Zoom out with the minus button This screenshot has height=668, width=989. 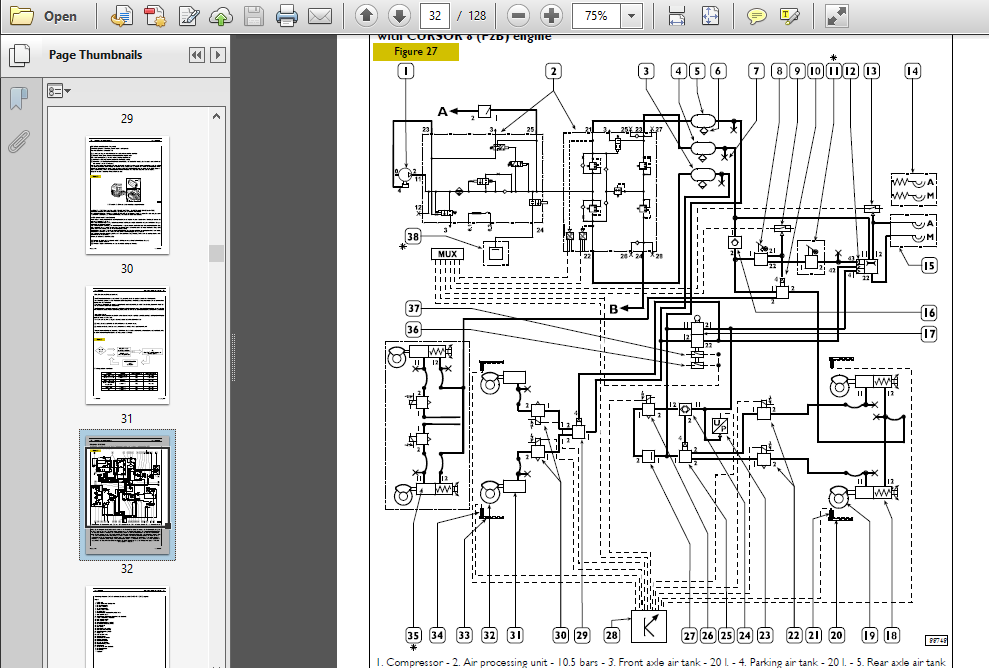click(518, 16)
